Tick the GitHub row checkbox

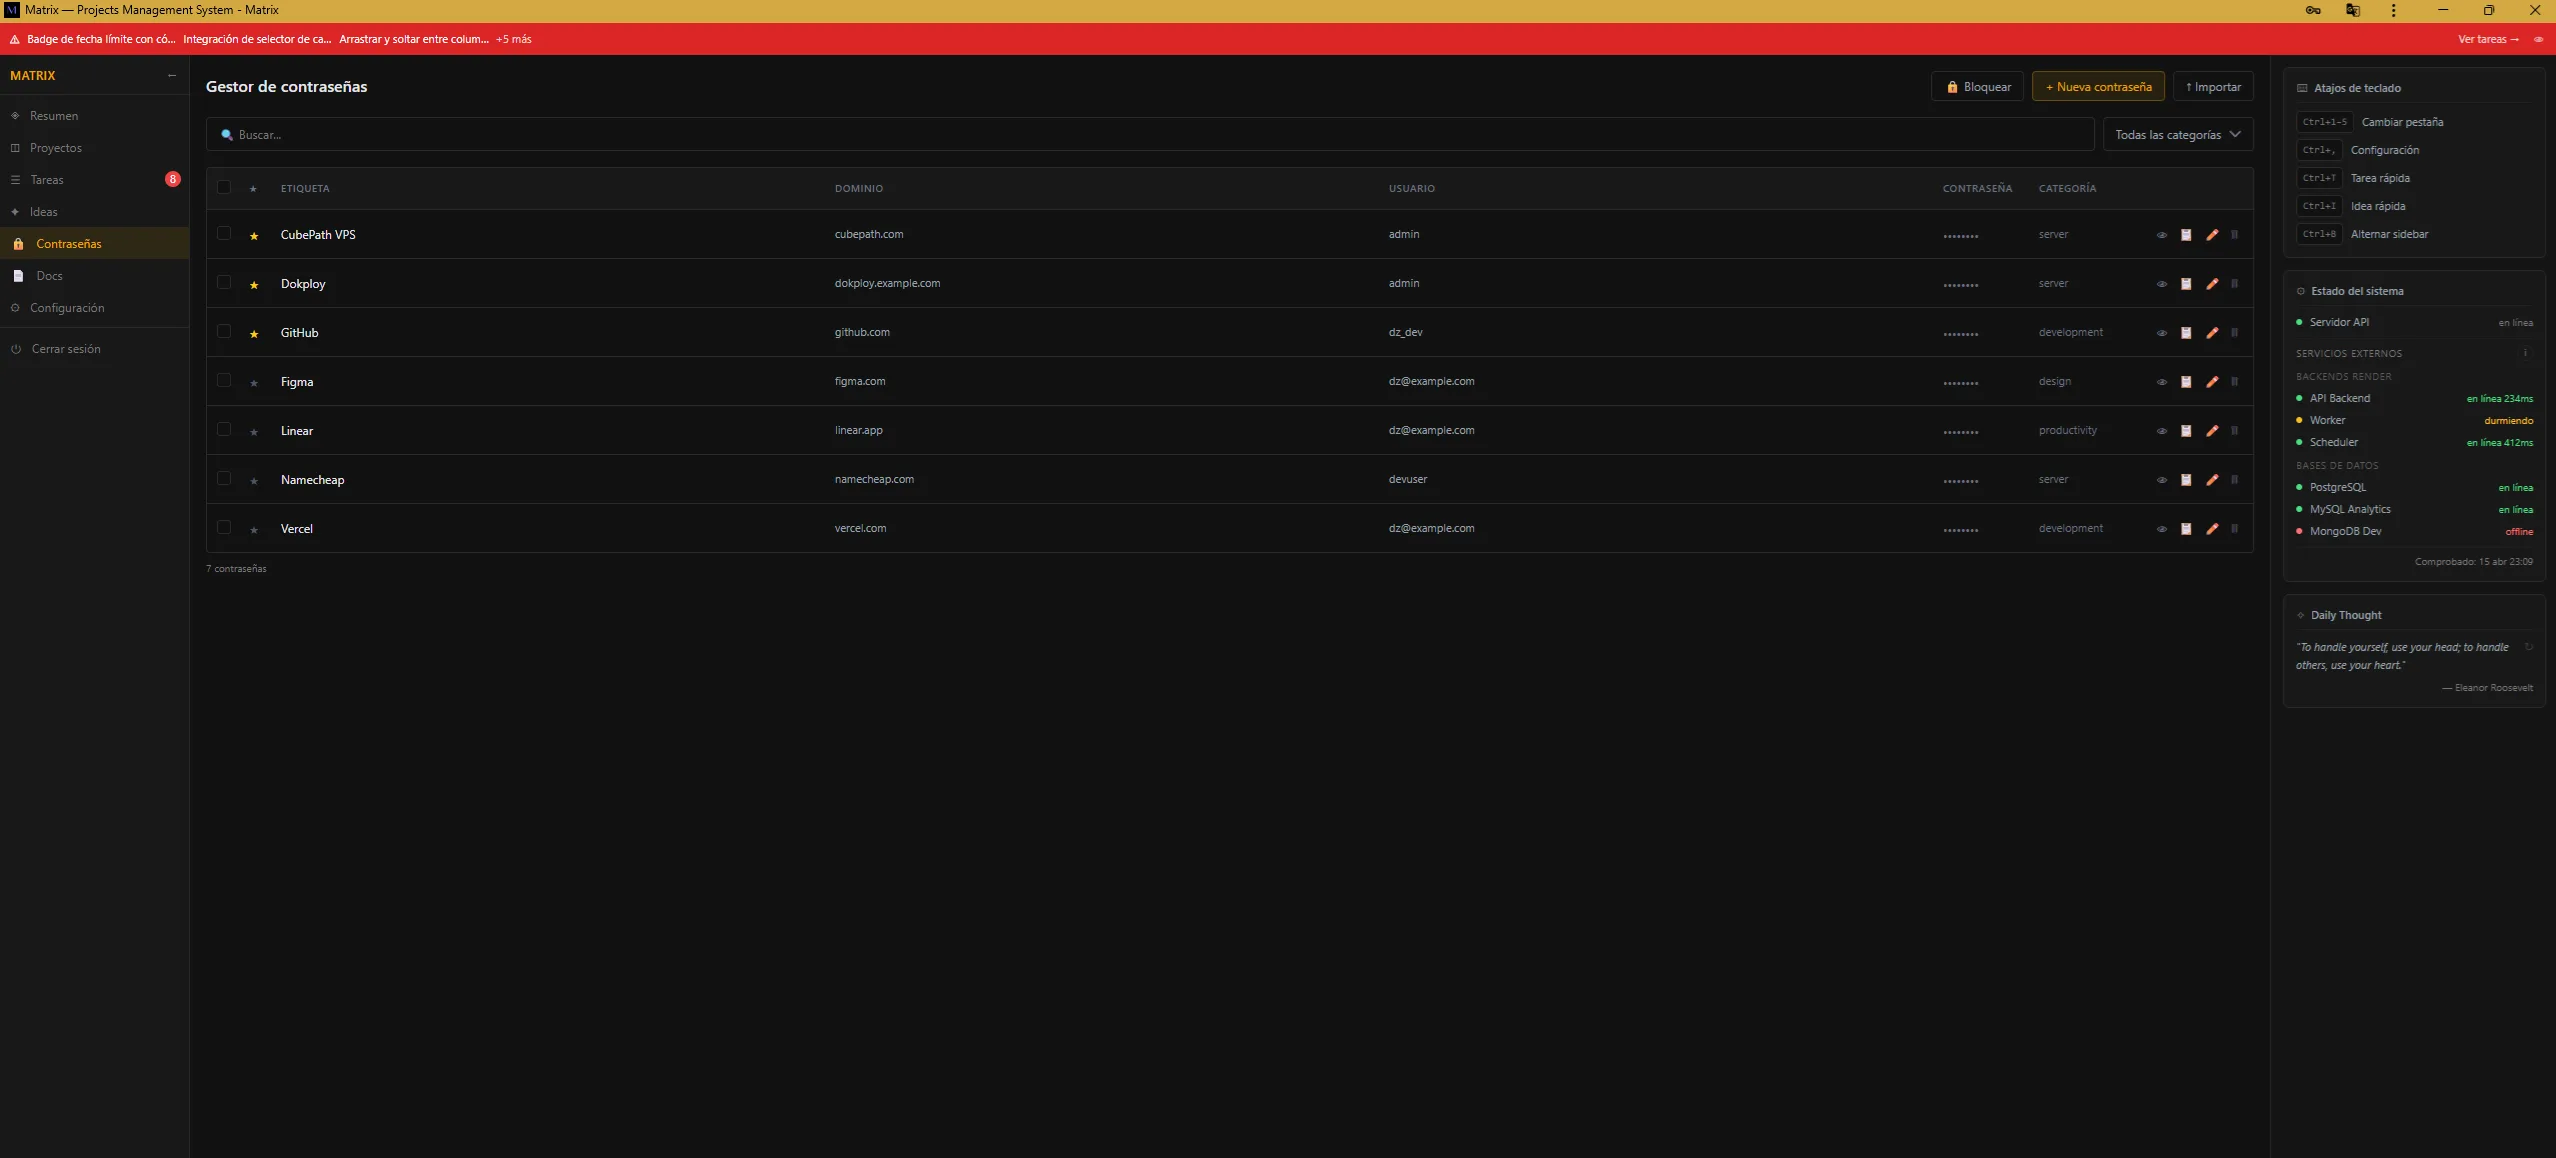[224, 332]
